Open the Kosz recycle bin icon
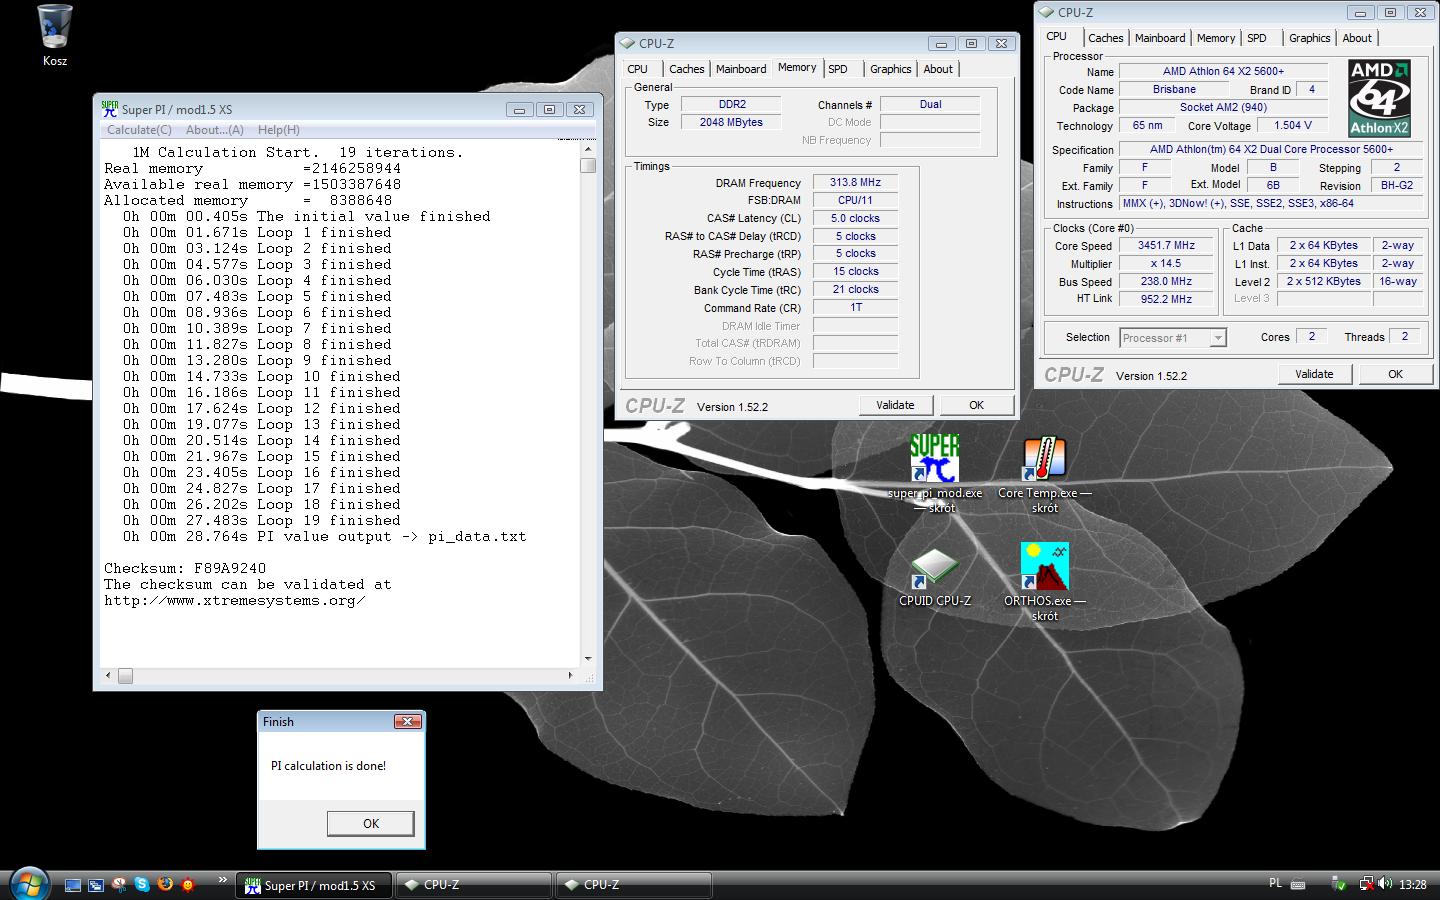 tap(55, 28)
